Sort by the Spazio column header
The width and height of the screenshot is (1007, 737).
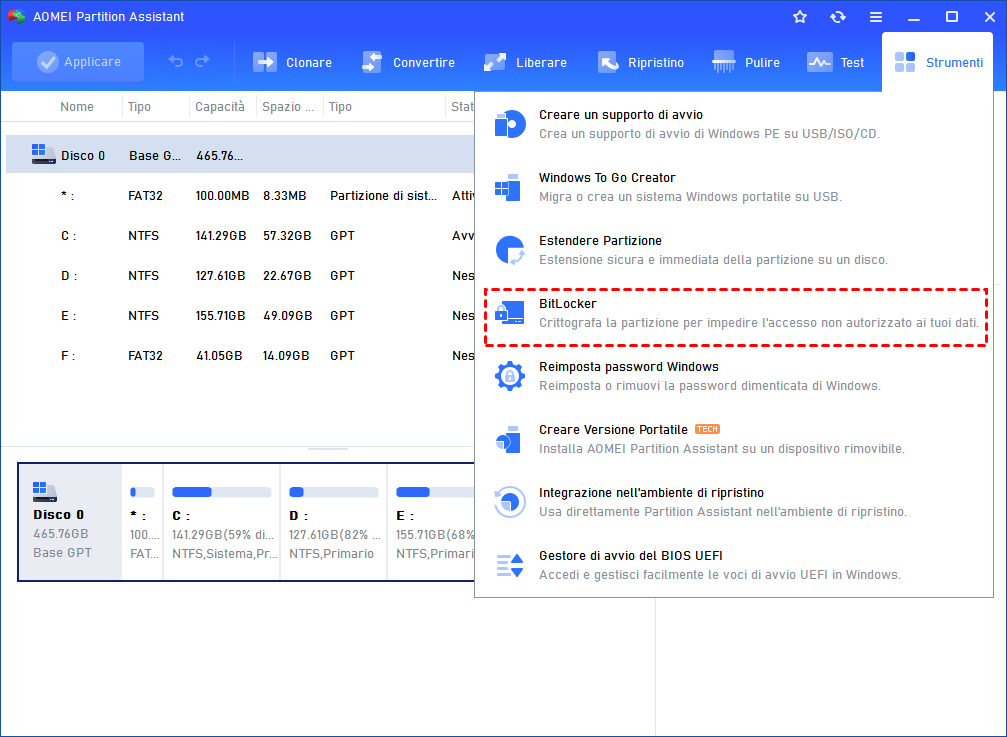pyautogui.click(x=288, y=107)
